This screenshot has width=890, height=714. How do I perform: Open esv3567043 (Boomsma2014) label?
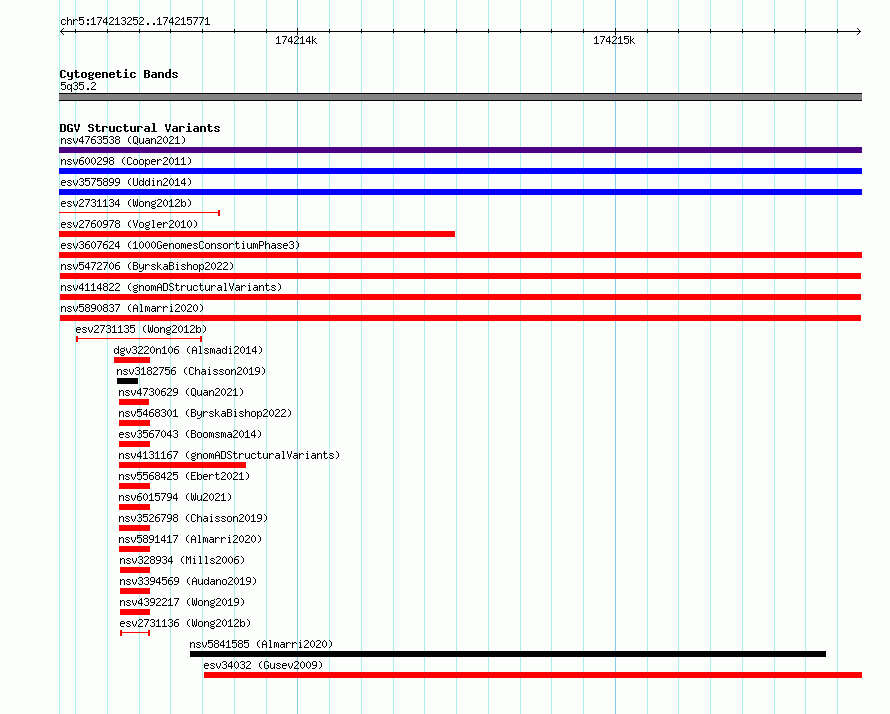190,434
